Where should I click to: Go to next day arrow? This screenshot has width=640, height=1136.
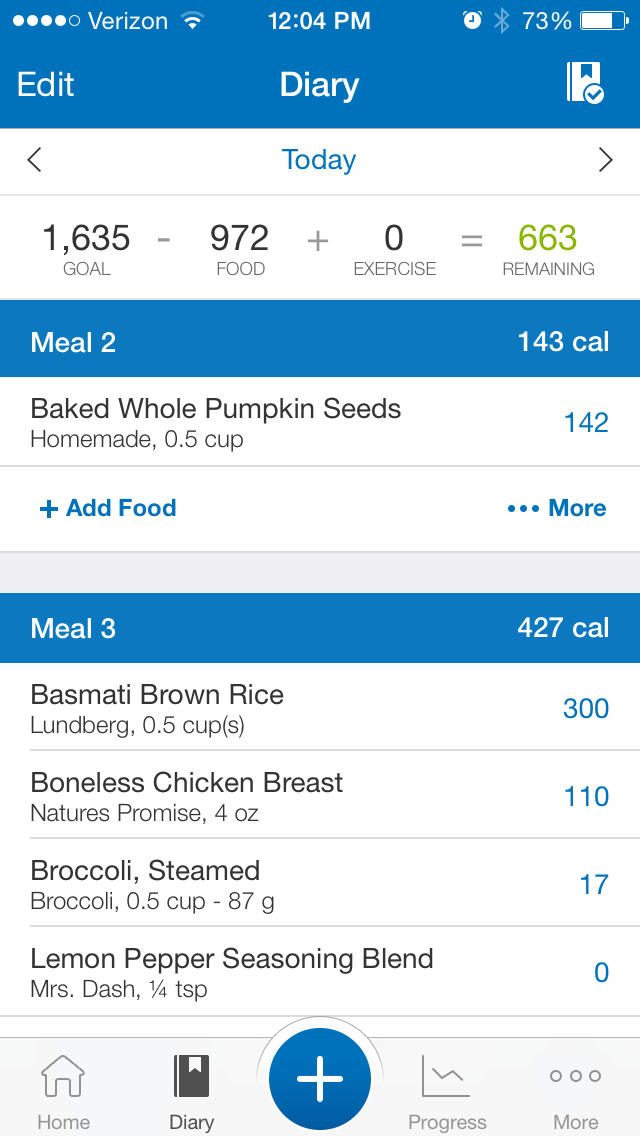[605, 159]
